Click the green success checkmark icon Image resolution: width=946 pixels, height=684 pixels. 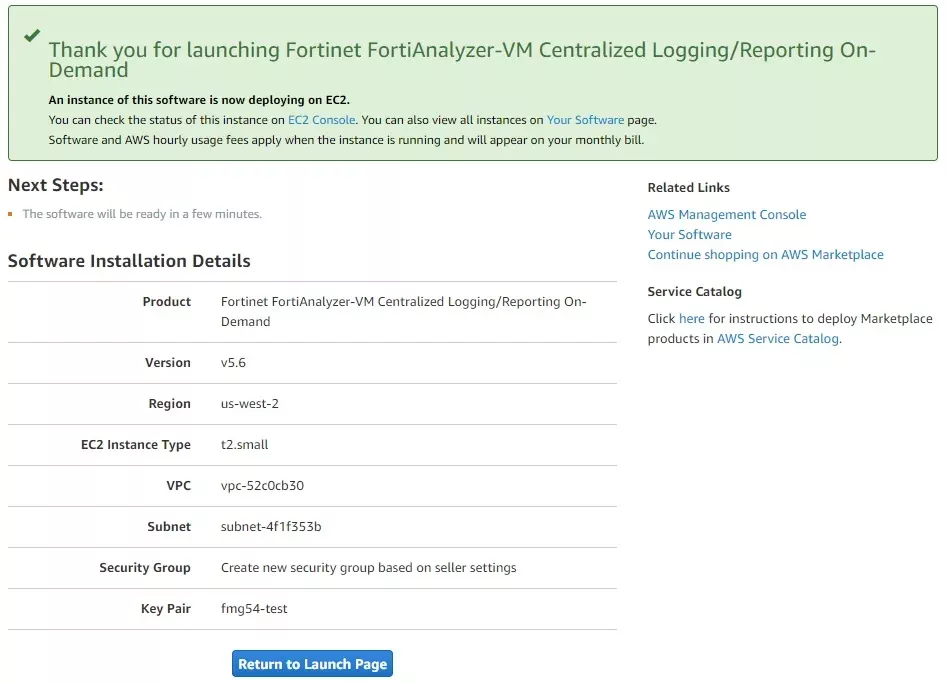pos(32,36)
